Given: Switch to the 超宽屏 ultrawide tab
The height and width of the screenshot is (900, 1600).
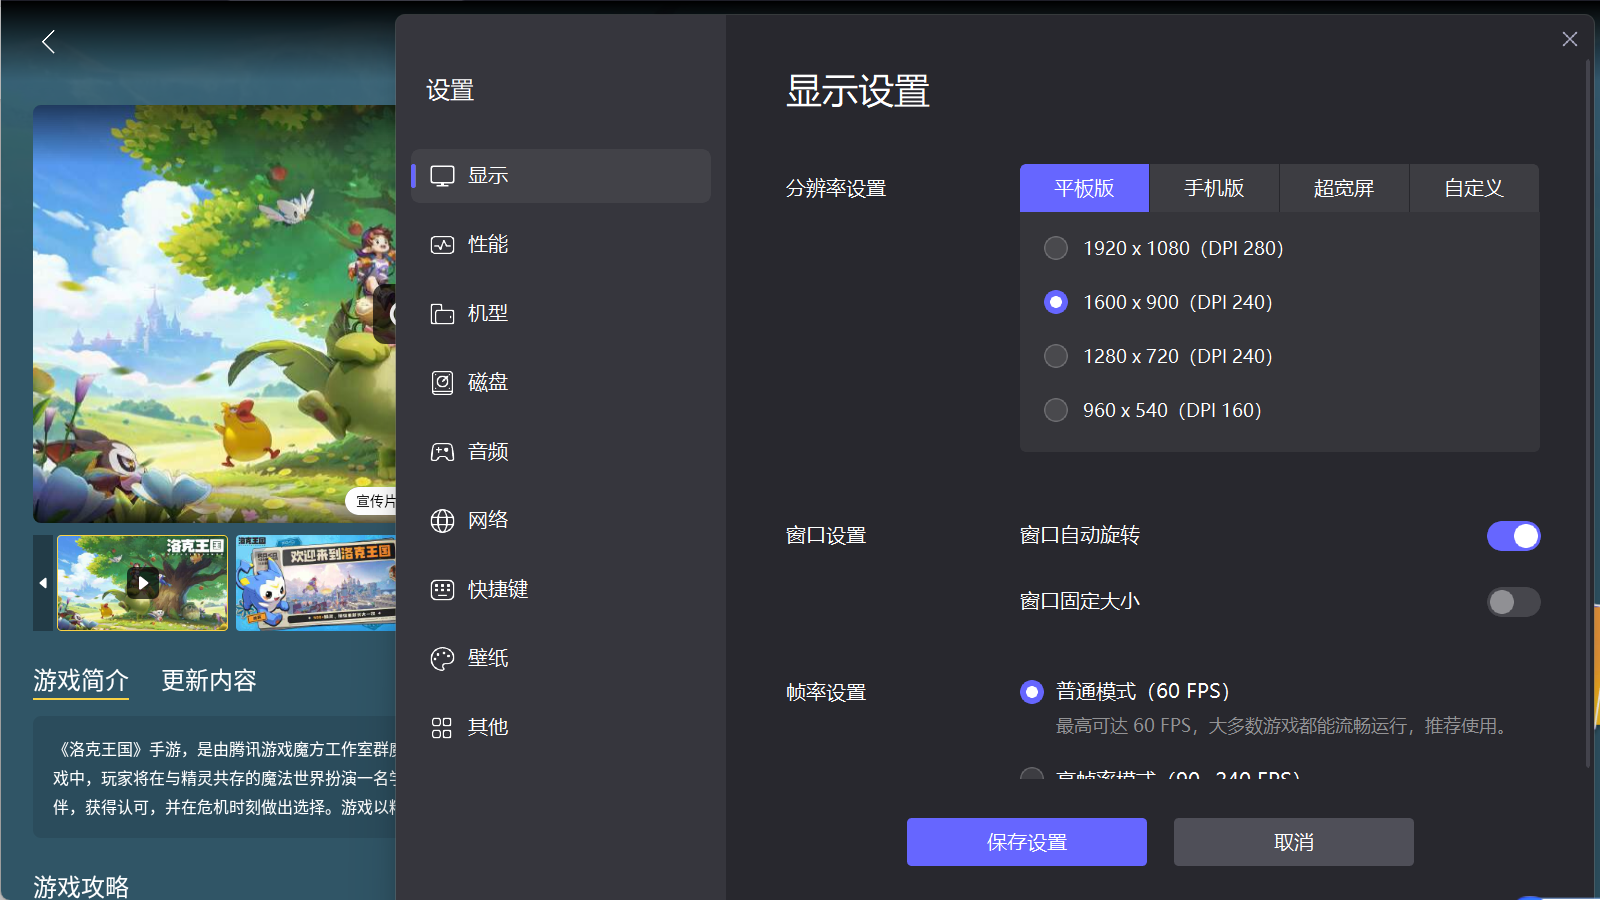Looking at the screenshot, I should coord(1343,187).
